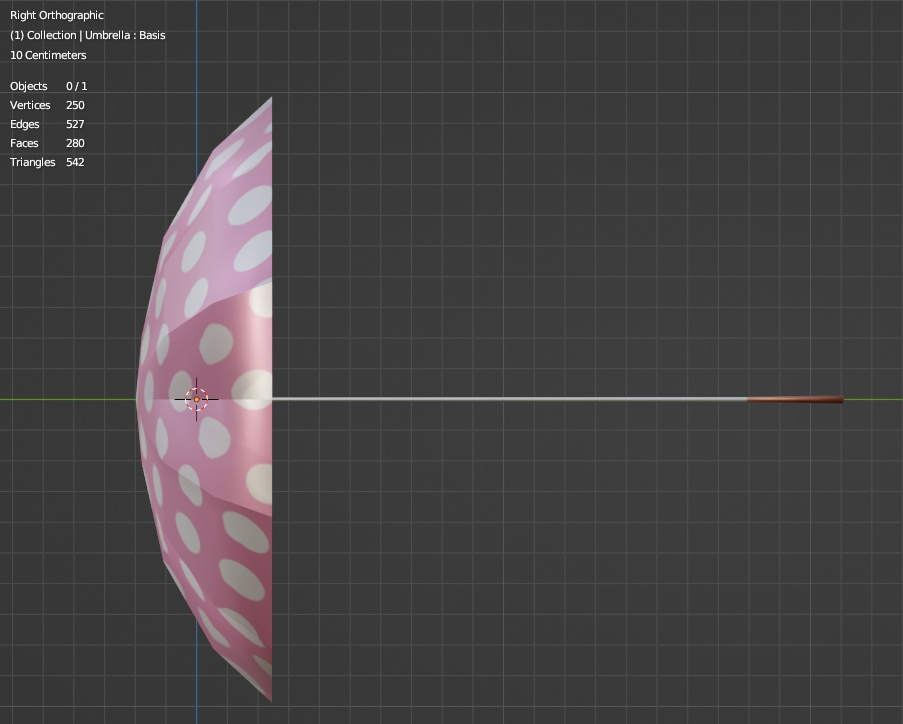Click the 10 Centimeters scale indicator
Image resolution: width=903 pixels, height=724 pixels.
pos(46,55)
